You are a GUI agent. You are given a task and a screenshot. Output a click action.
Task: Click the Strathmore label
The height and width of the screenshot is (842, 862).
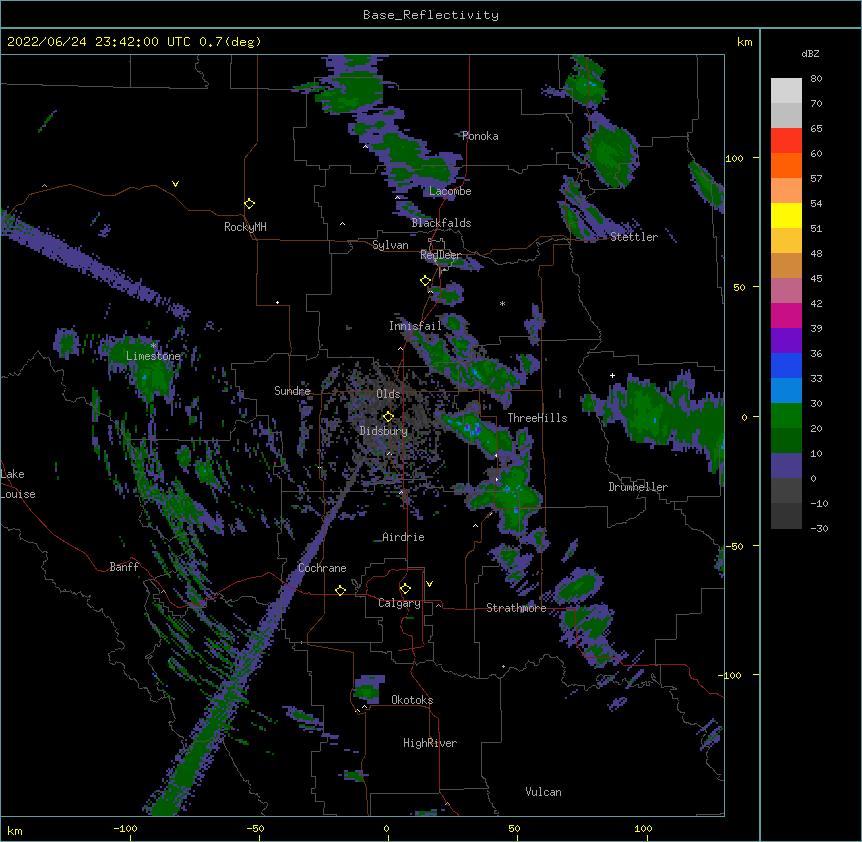tap(516, 608)
